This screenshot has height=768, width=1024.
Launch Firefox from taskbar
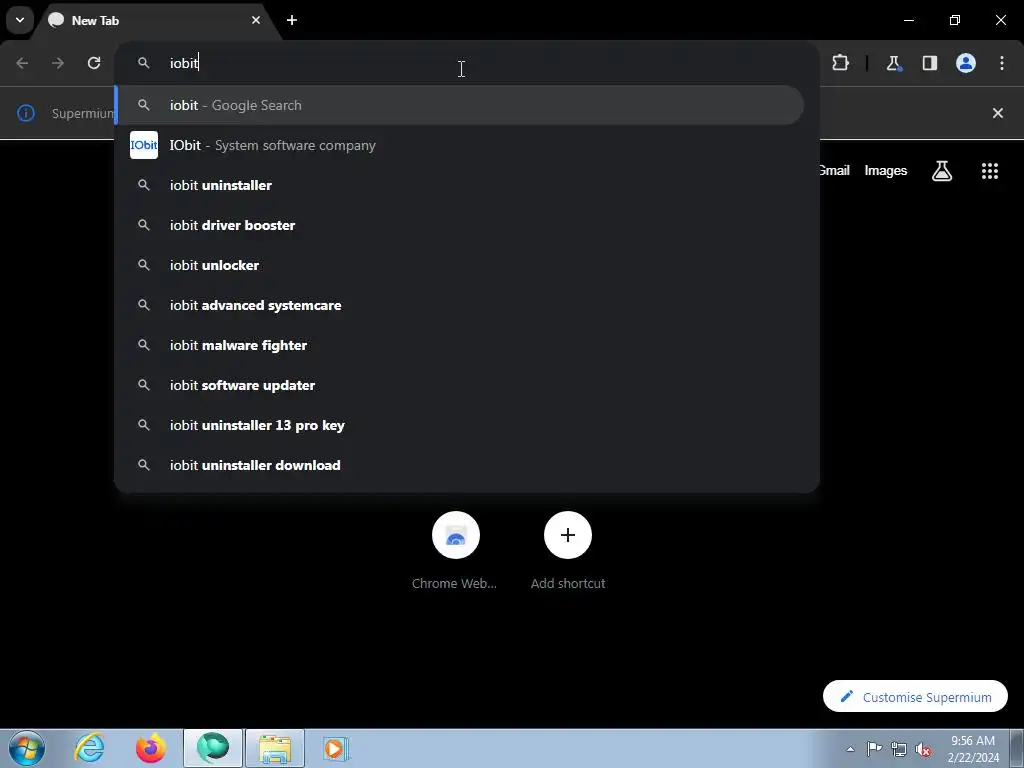click(151, 748)
